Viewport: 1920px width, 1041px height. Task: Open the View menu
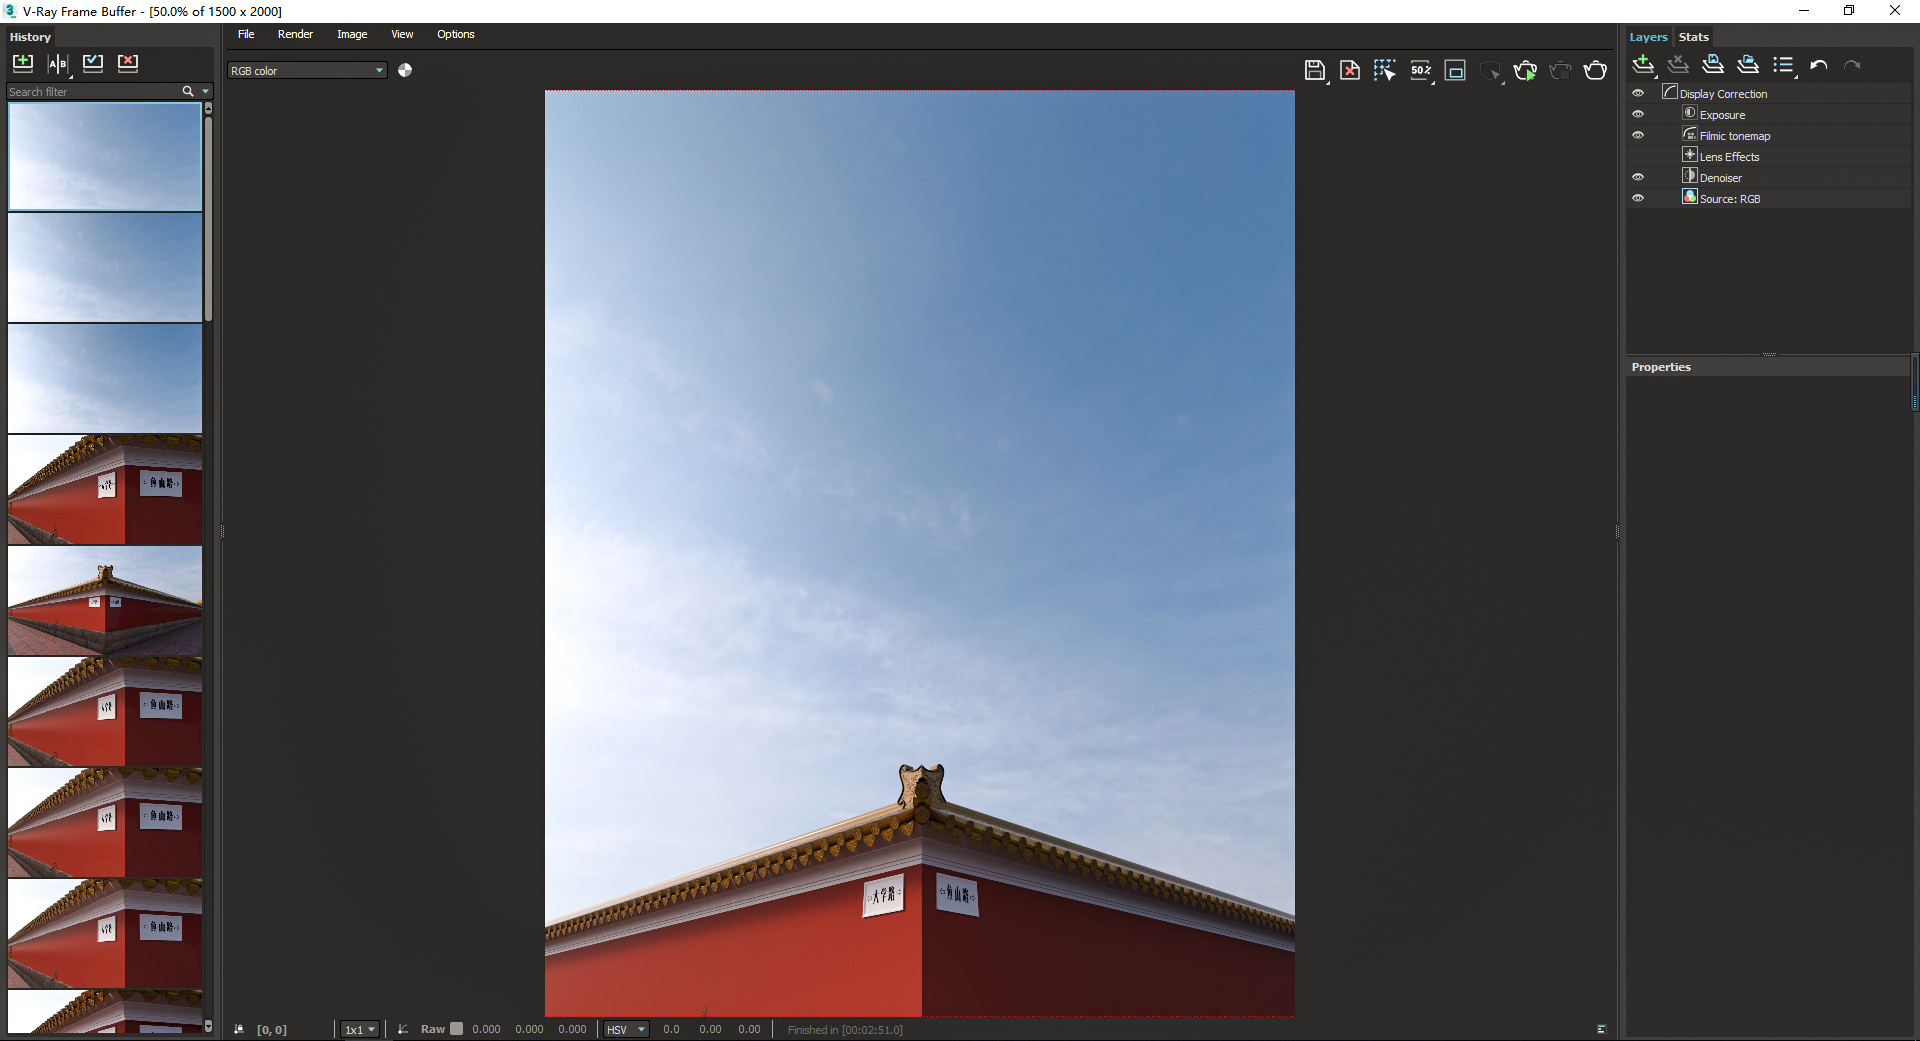click(402, 34)
